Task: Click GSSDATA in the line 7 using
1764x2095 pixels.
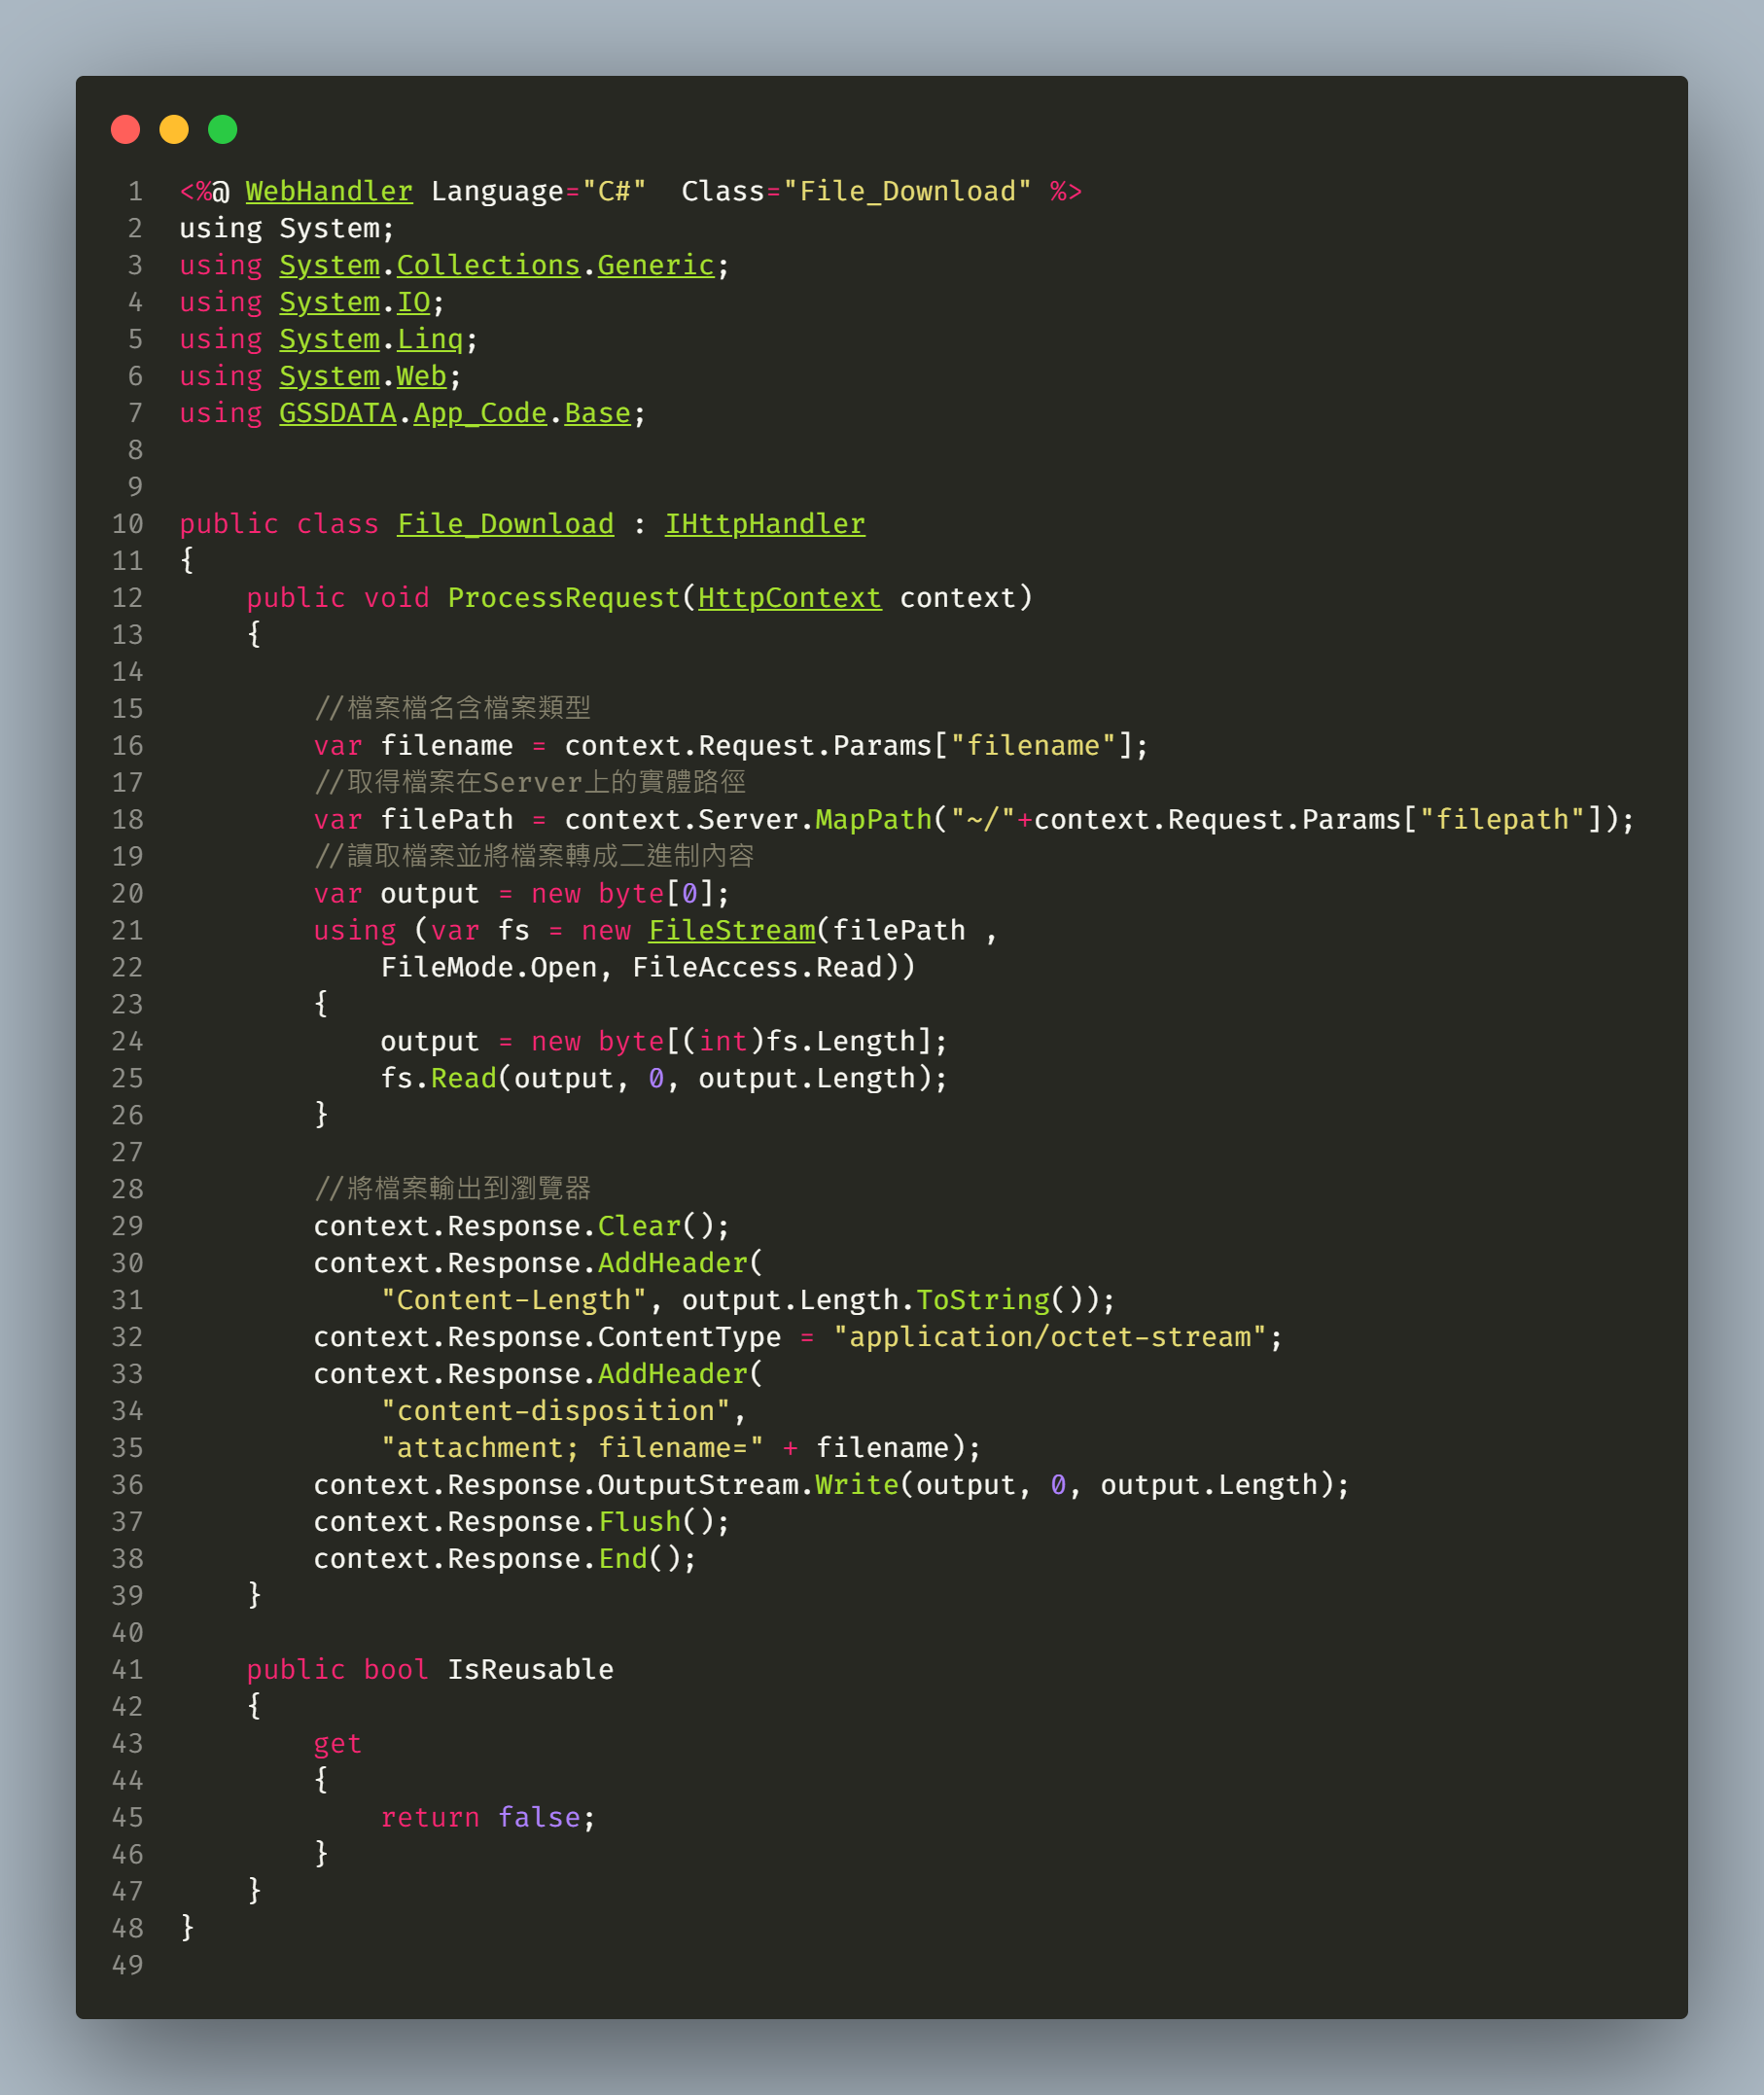Action: 338,413
